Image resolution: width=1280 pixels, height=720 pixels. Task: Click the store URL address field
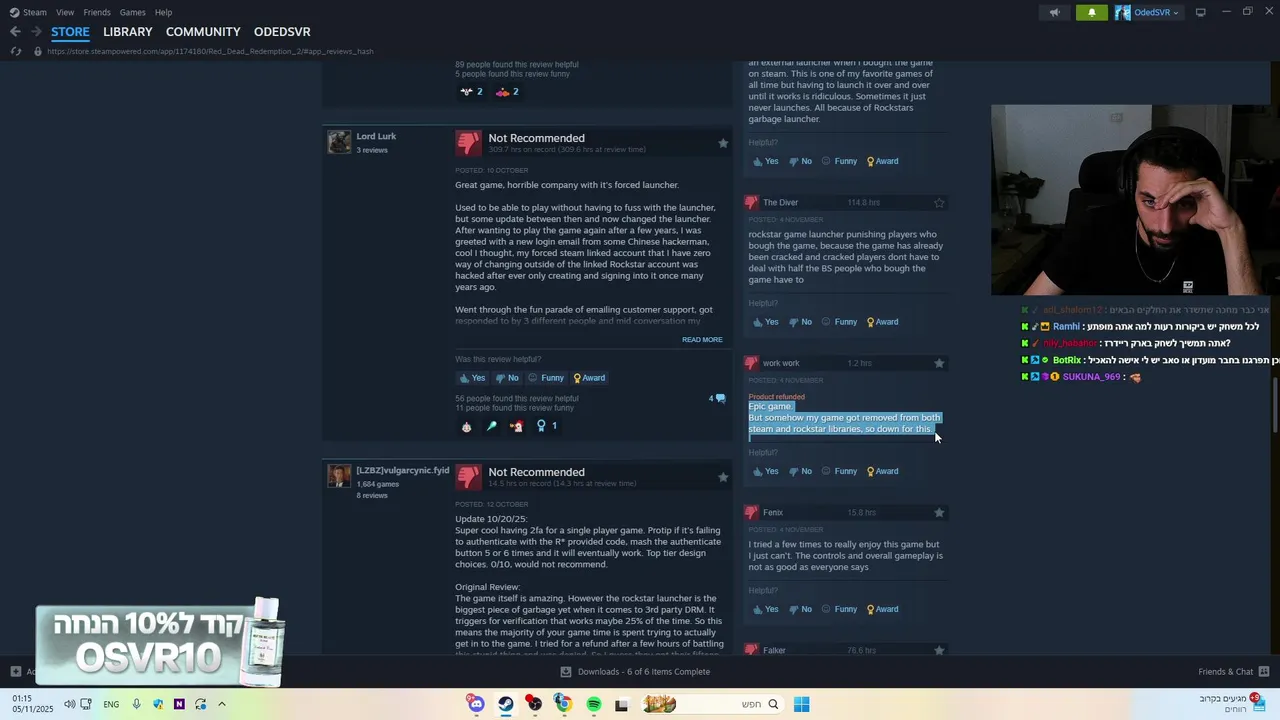click(210, 51)
